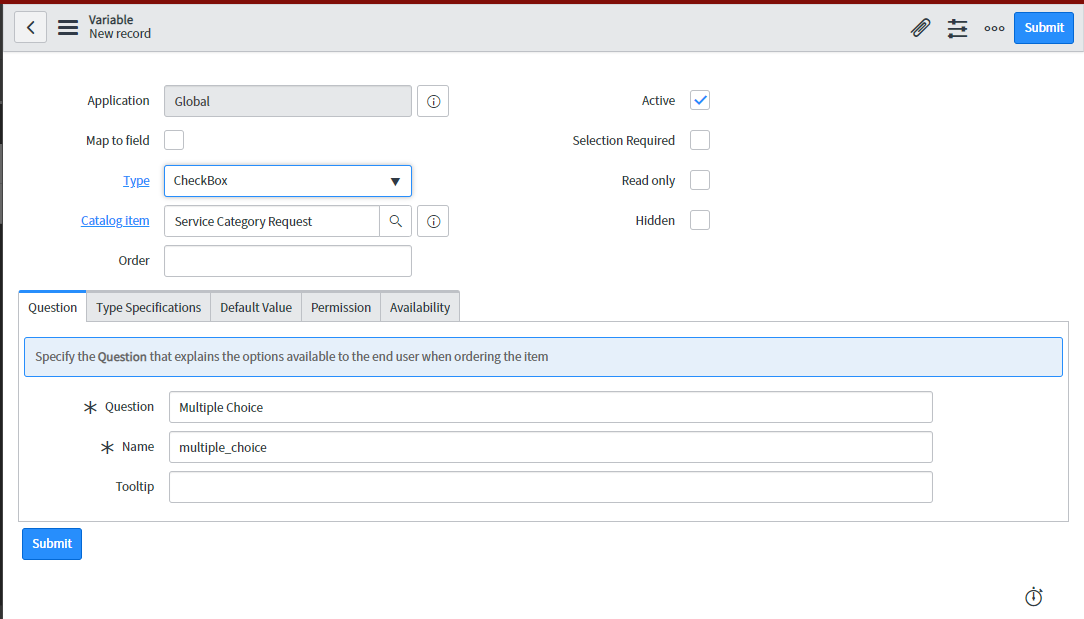
Task: Switch to the Type Specifications tab
Action: point(147,307)
